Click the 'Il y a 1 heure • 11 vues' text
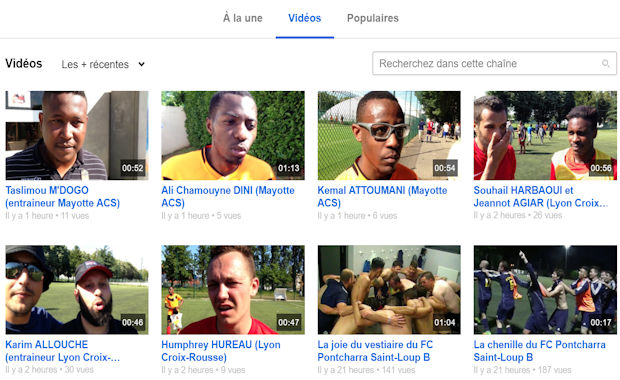The width and height of the screenshot is (620, 380). click(x=47, y=216)
